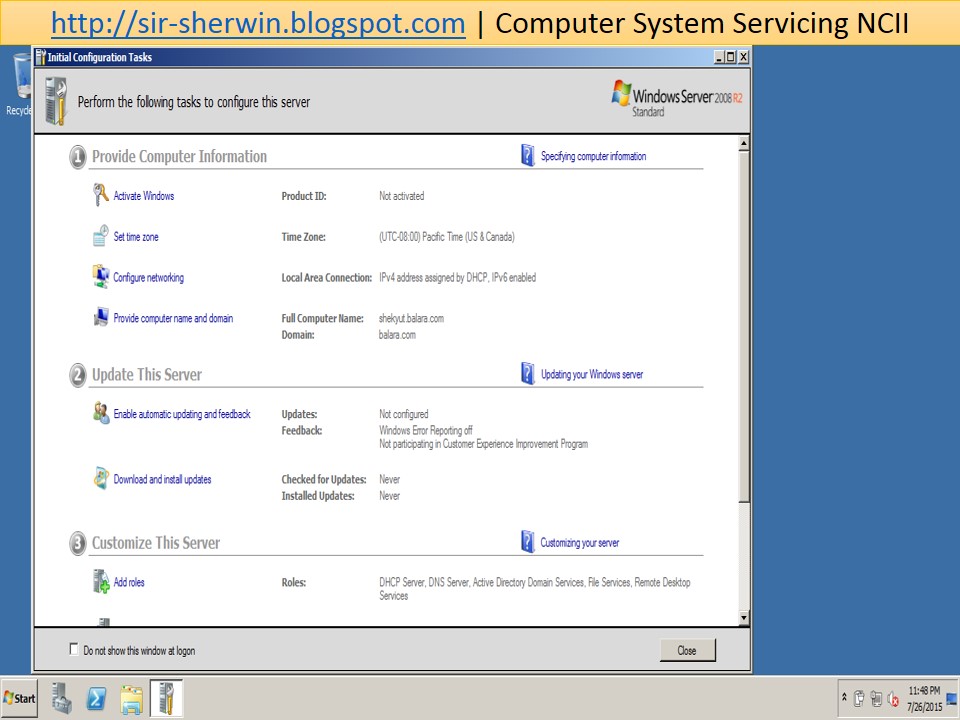Click the Activate Windows key icon
Viewport: 960px width, 720px height.
tap(101, 196)
